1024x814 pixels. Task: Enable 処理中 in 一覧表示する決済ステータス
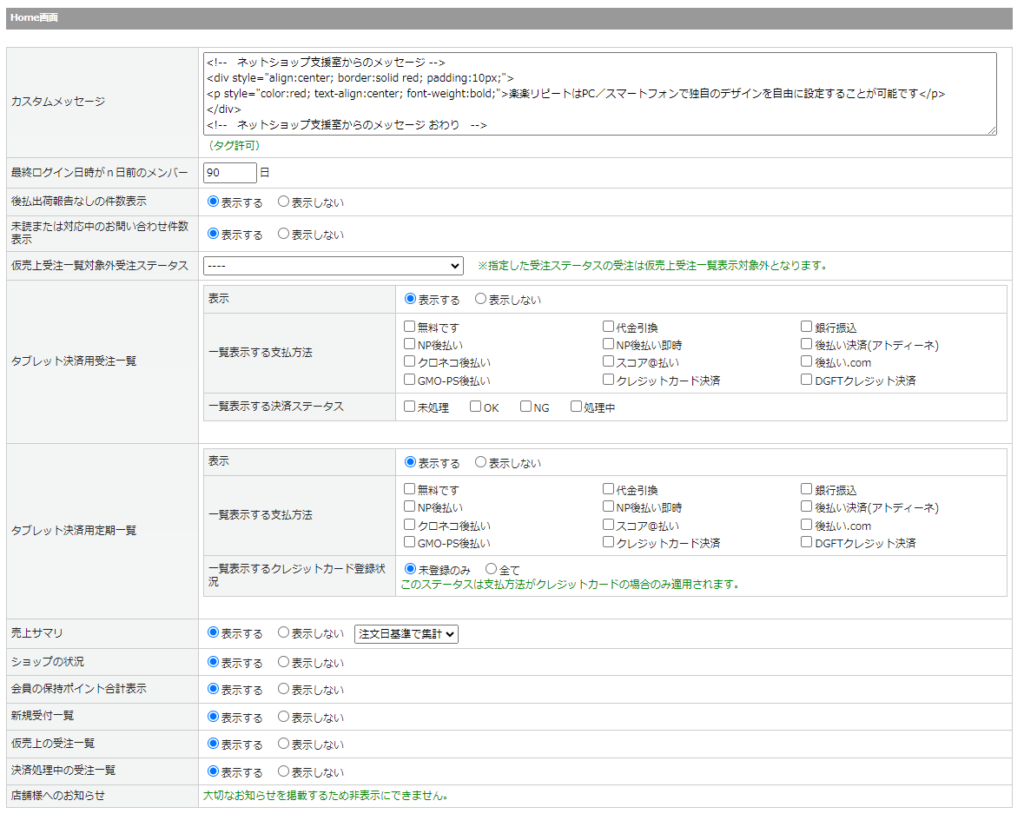pos(575,406)
